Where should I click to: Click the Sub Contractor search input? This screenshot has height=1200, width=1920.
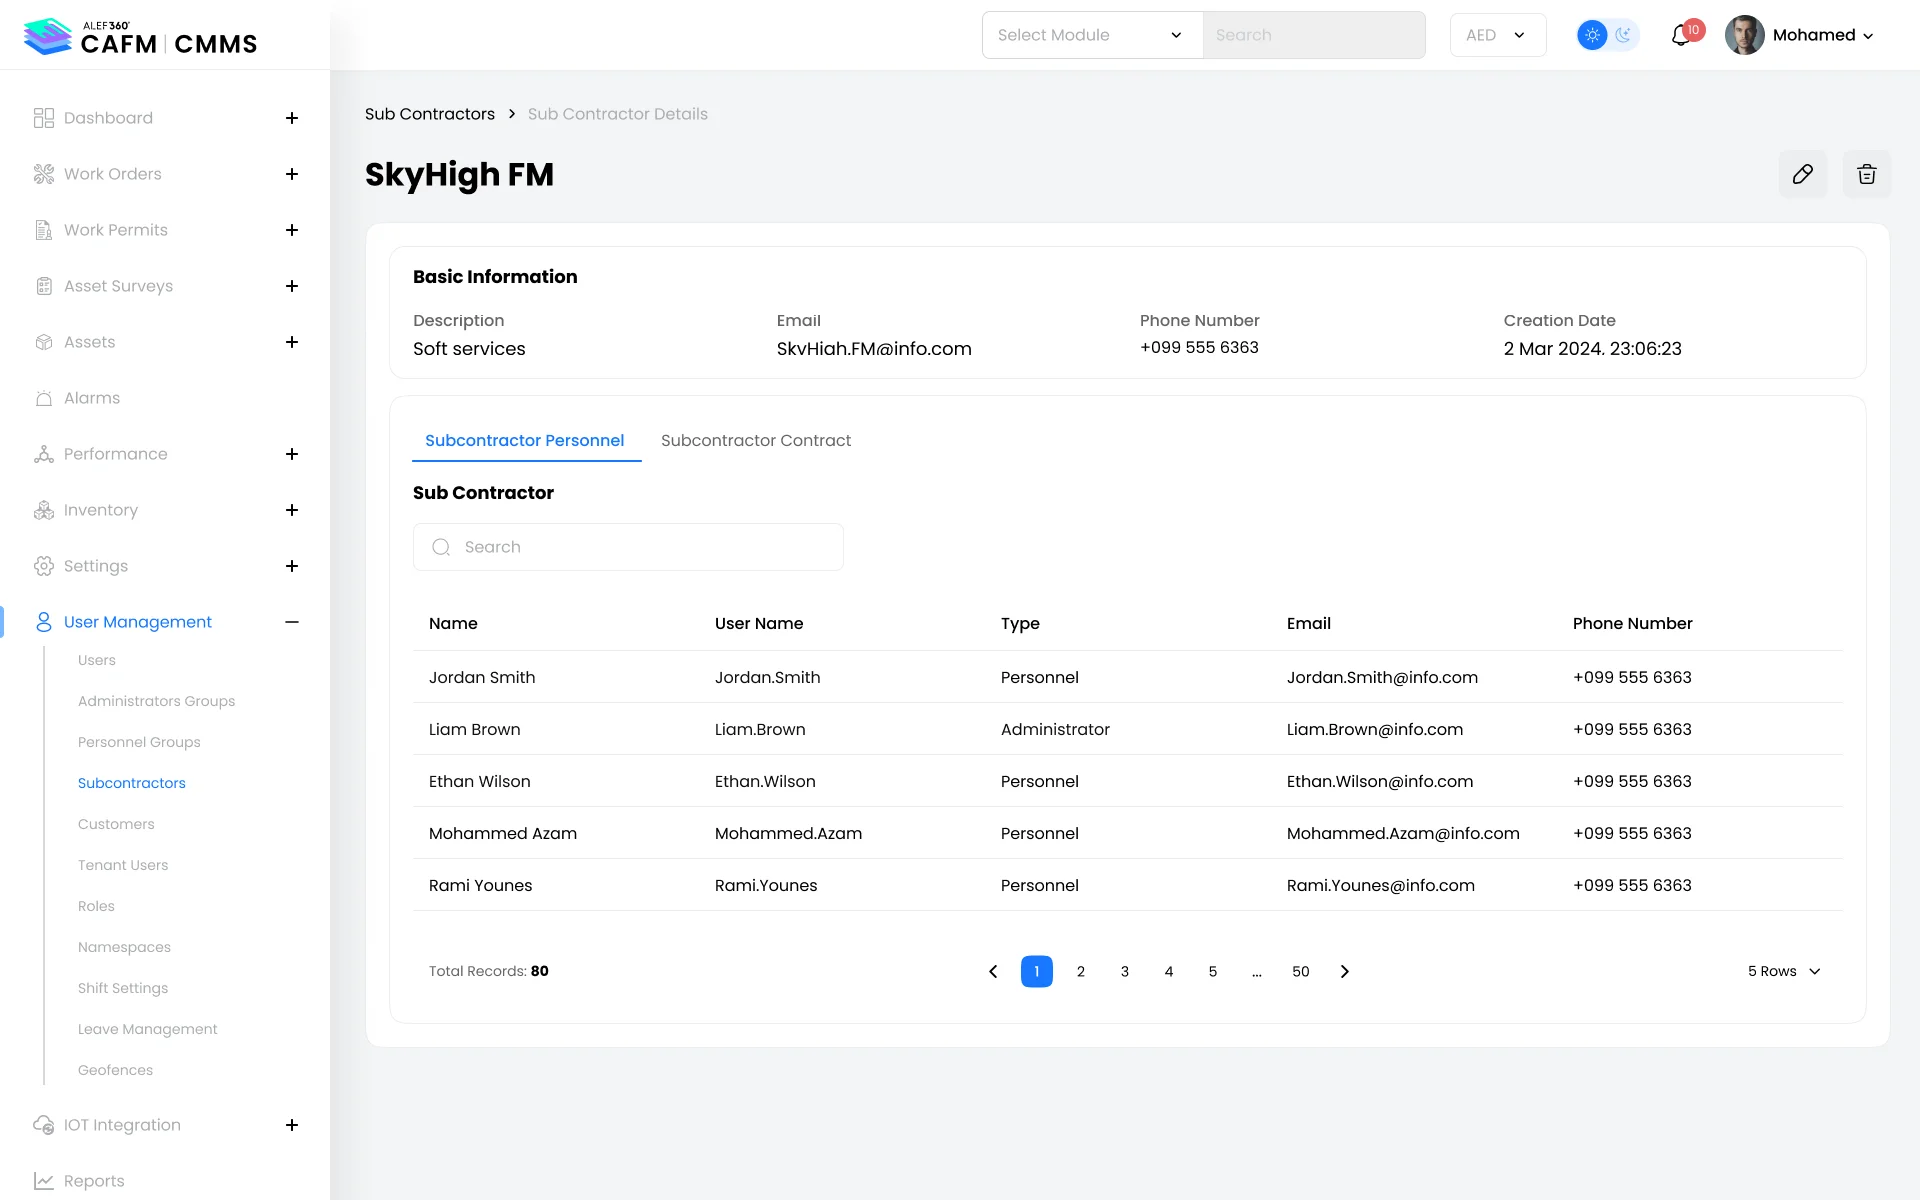click(628, 547)
